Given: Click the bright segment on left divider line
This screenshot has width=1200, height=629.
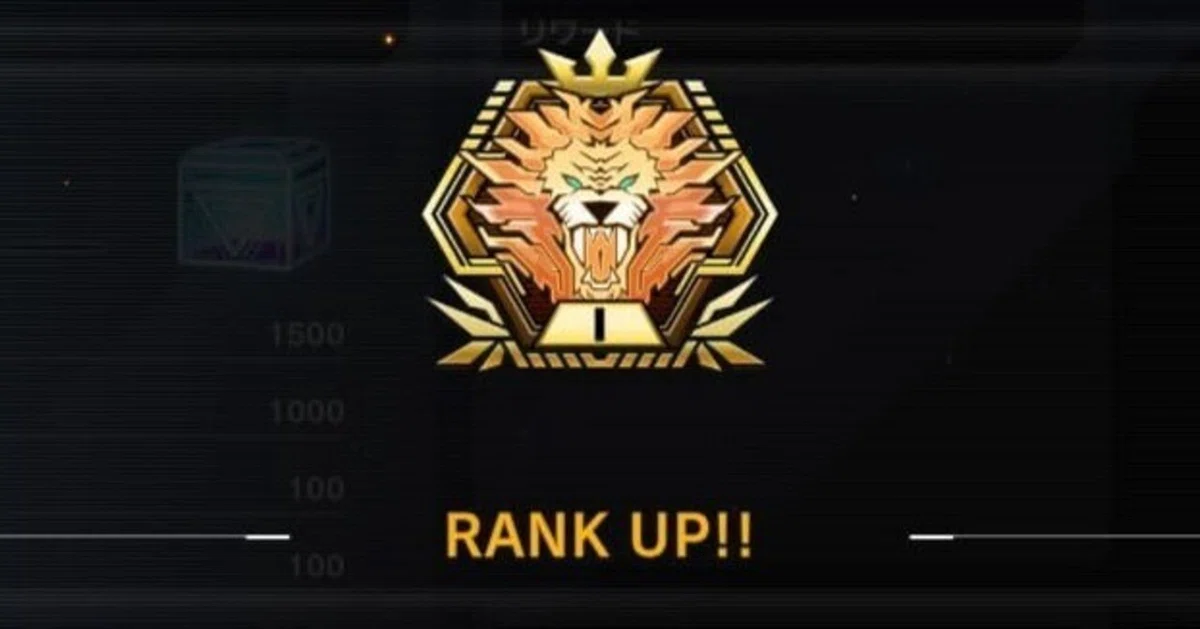Looking at the screenshot, I should click(x=267, y=537).
